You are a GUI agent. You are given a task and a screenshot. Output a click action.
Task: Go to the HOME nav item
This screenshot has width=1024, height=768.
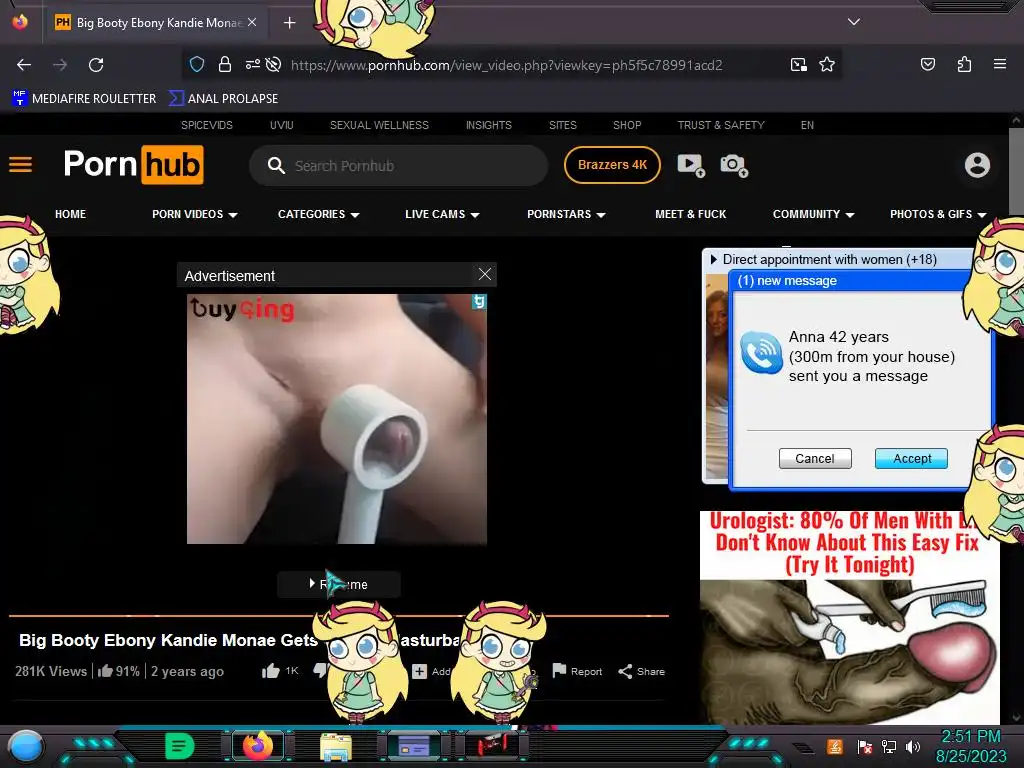pos(71,214)
